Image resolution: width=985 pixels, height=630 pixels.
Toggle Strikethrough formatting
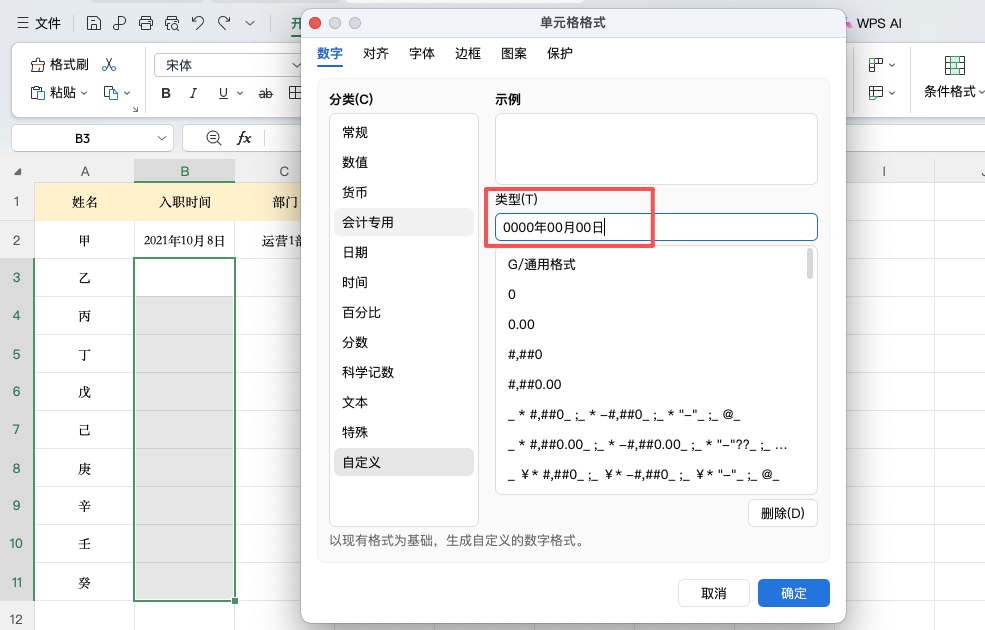coord(266,93)
